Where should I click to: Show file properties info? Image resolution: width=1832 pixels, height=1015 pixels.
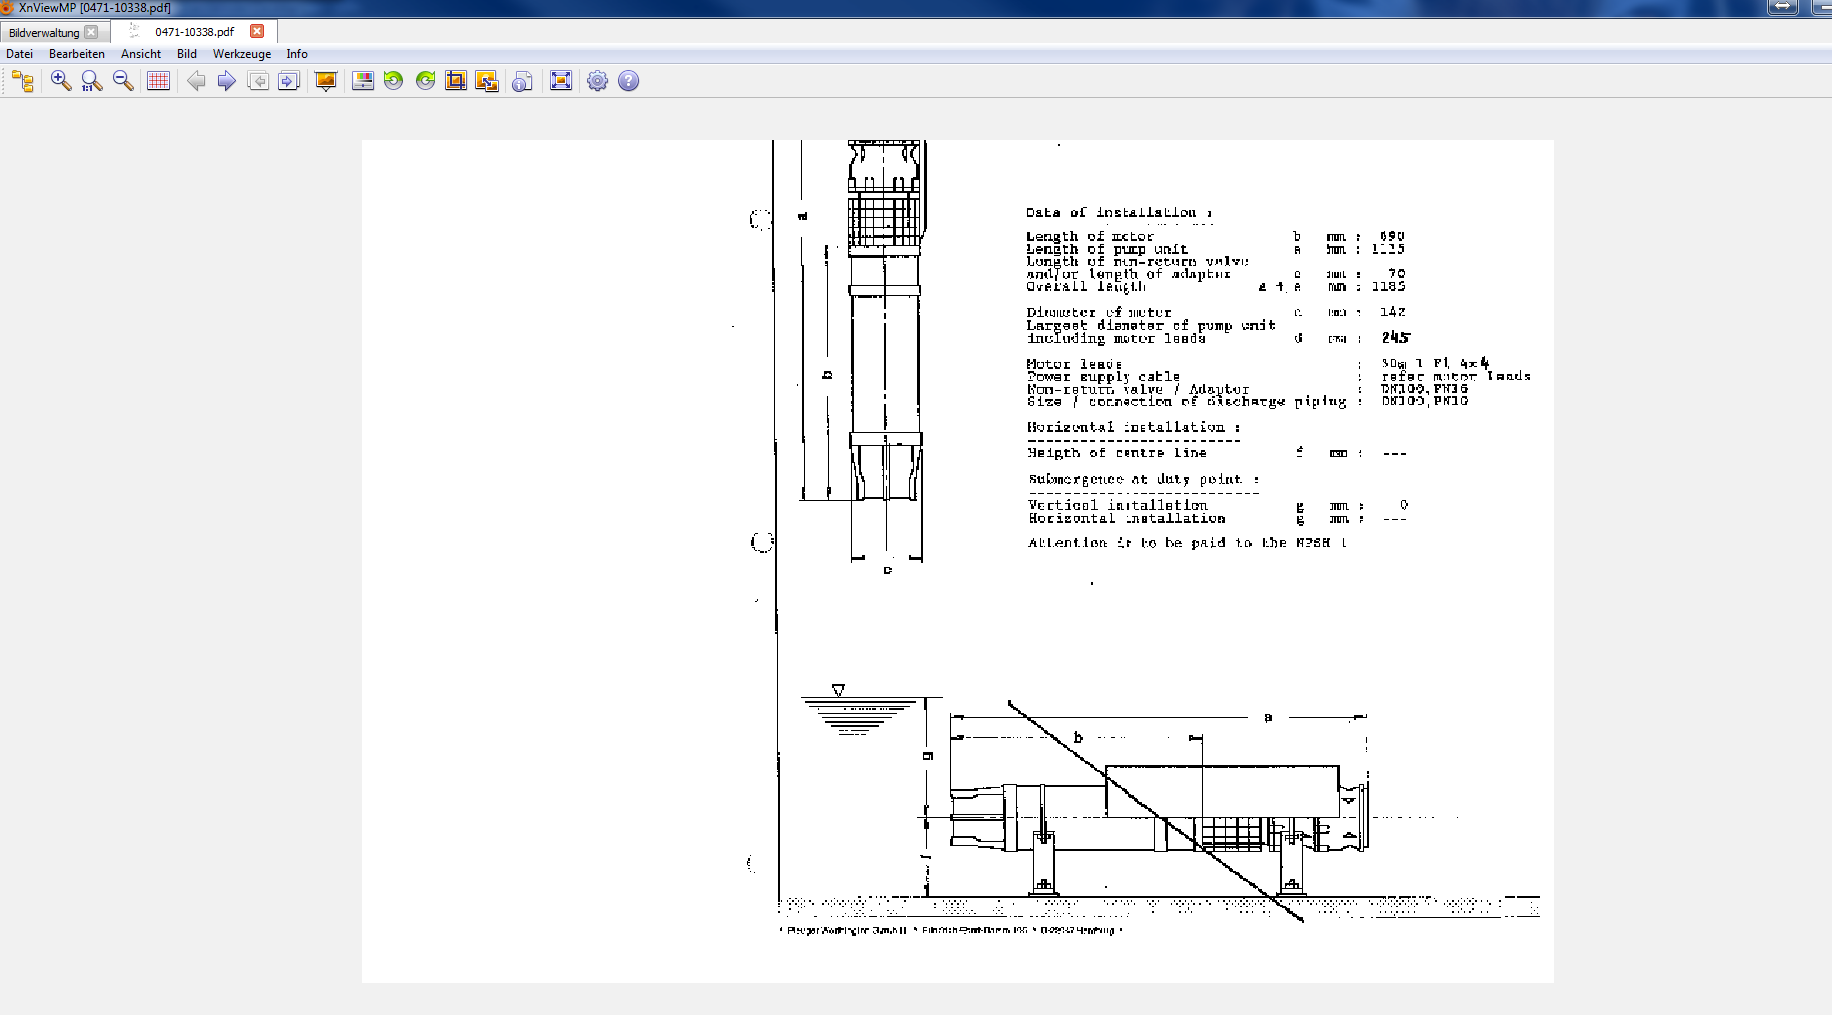click(x=522, y=81)
